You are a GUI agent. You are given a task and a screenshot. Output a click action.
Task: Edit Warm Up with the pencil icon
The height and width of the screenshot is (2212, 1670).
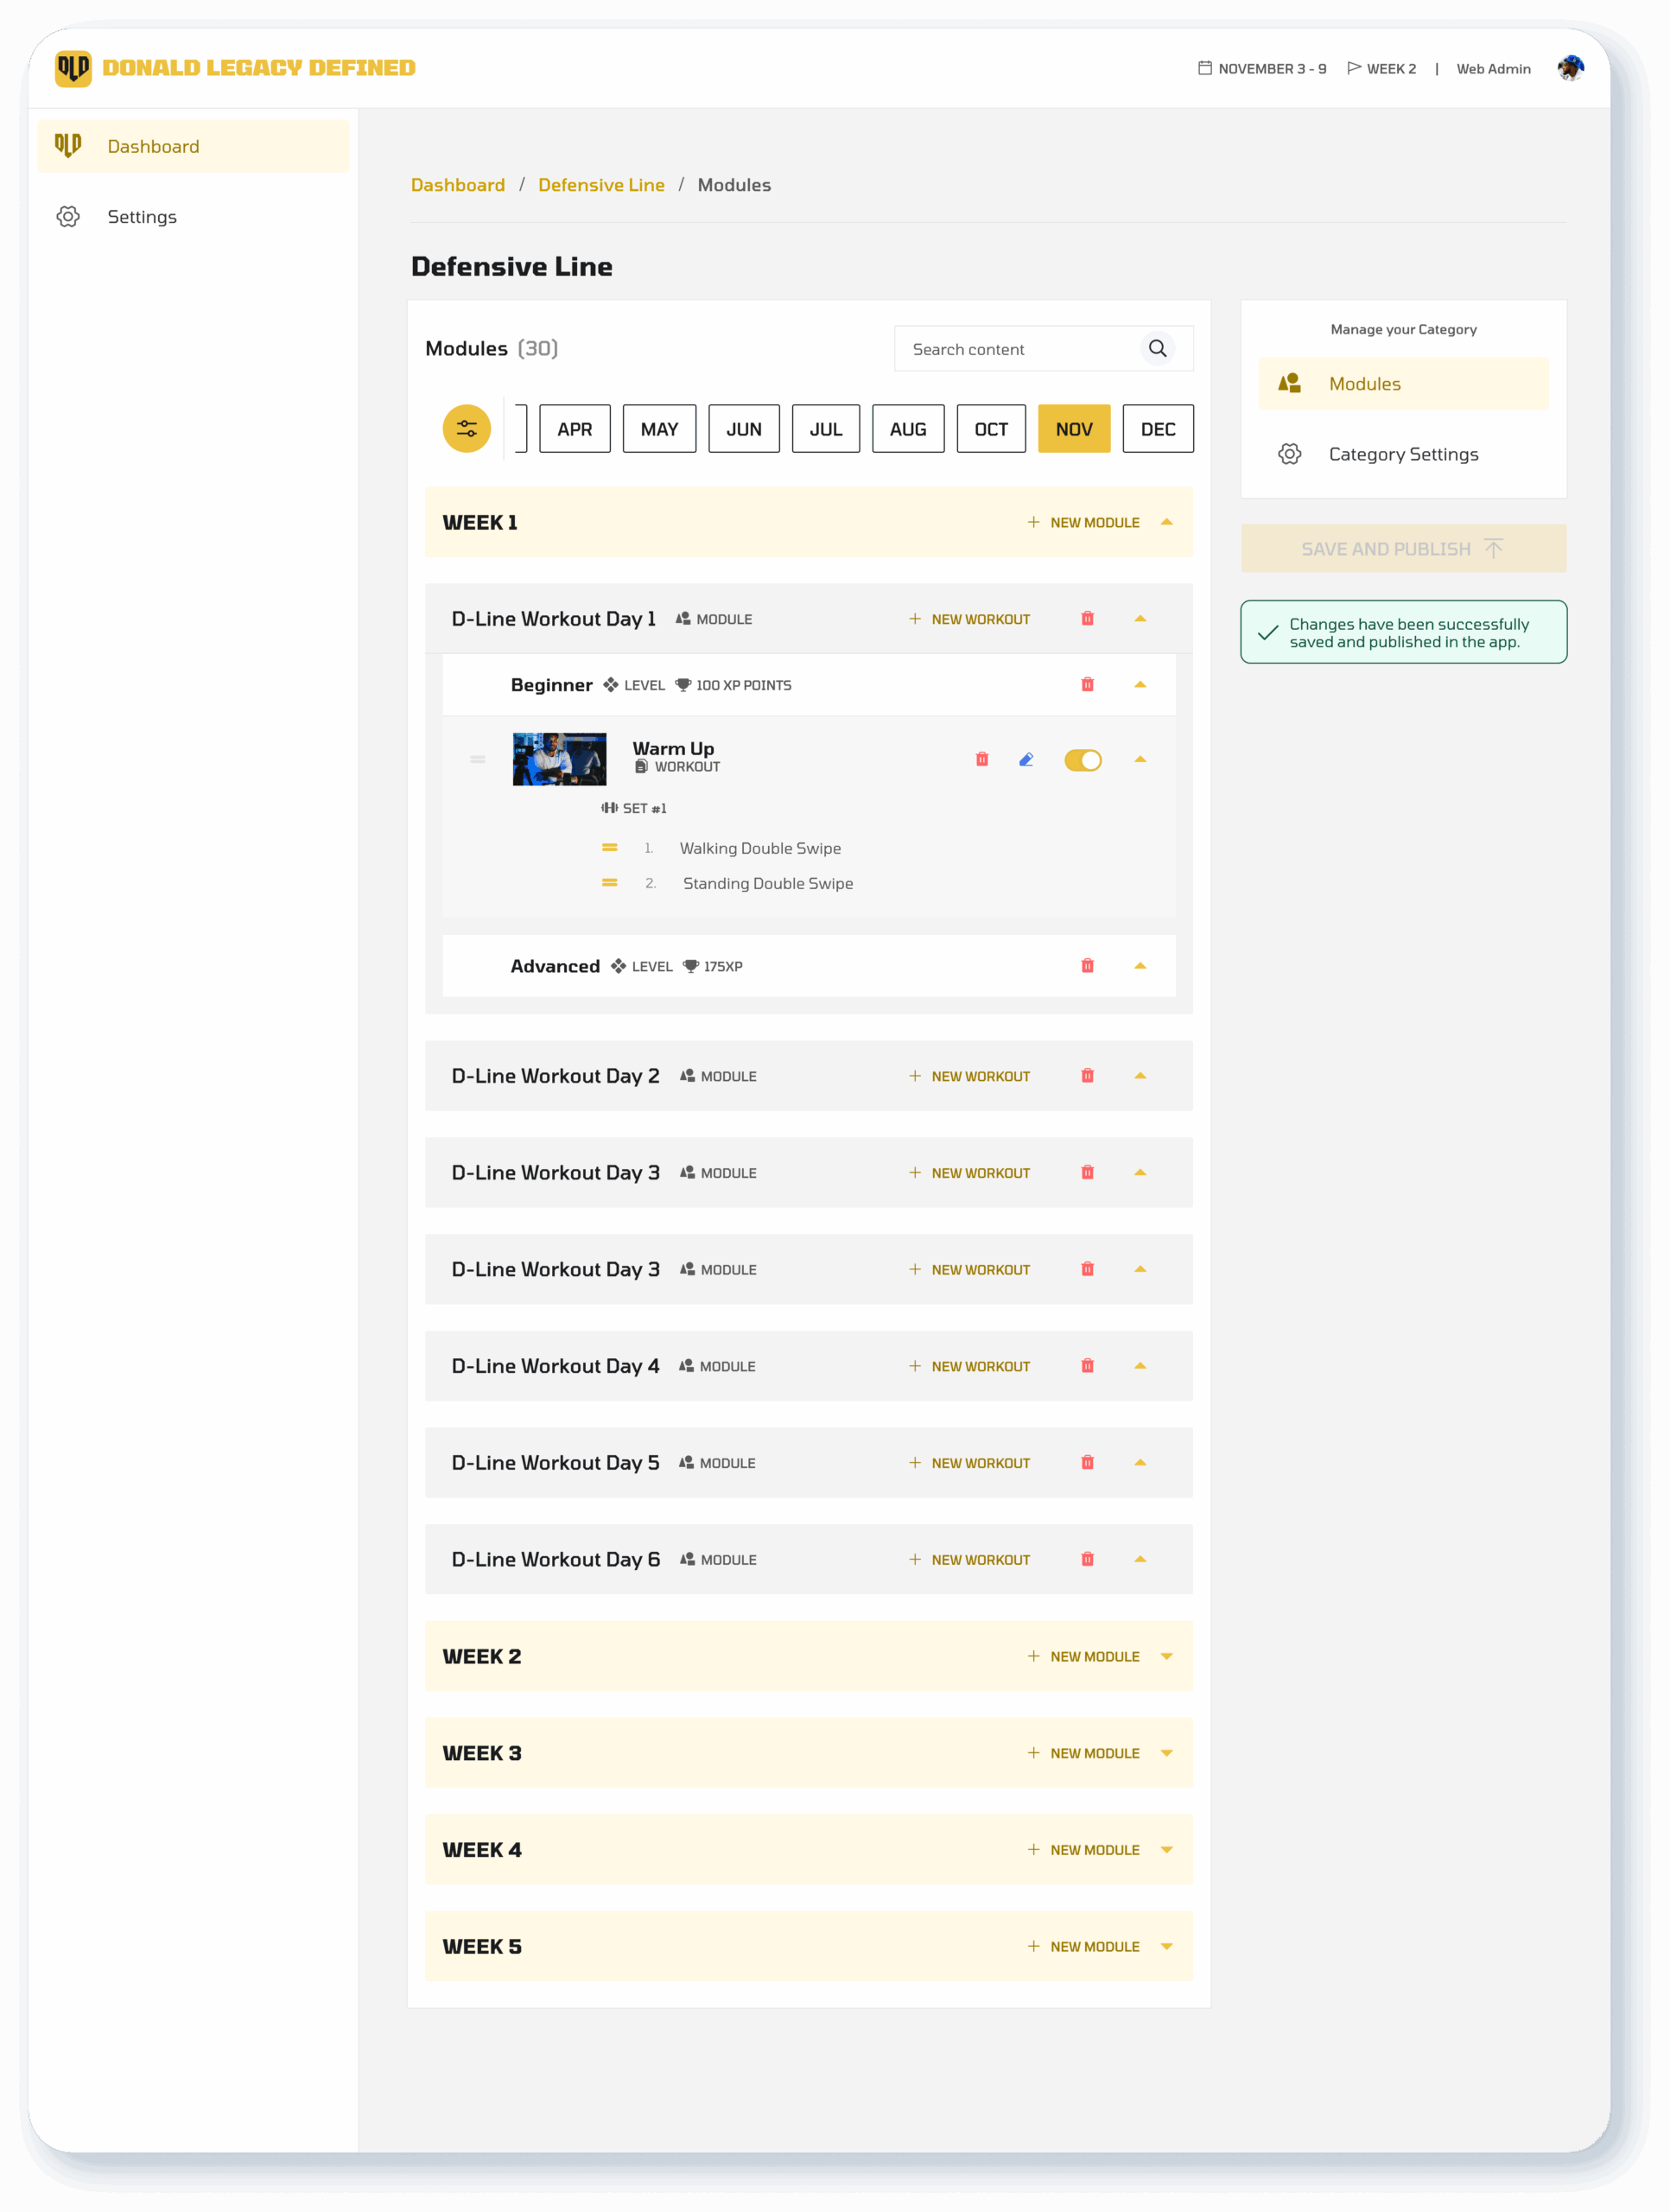1025,760
